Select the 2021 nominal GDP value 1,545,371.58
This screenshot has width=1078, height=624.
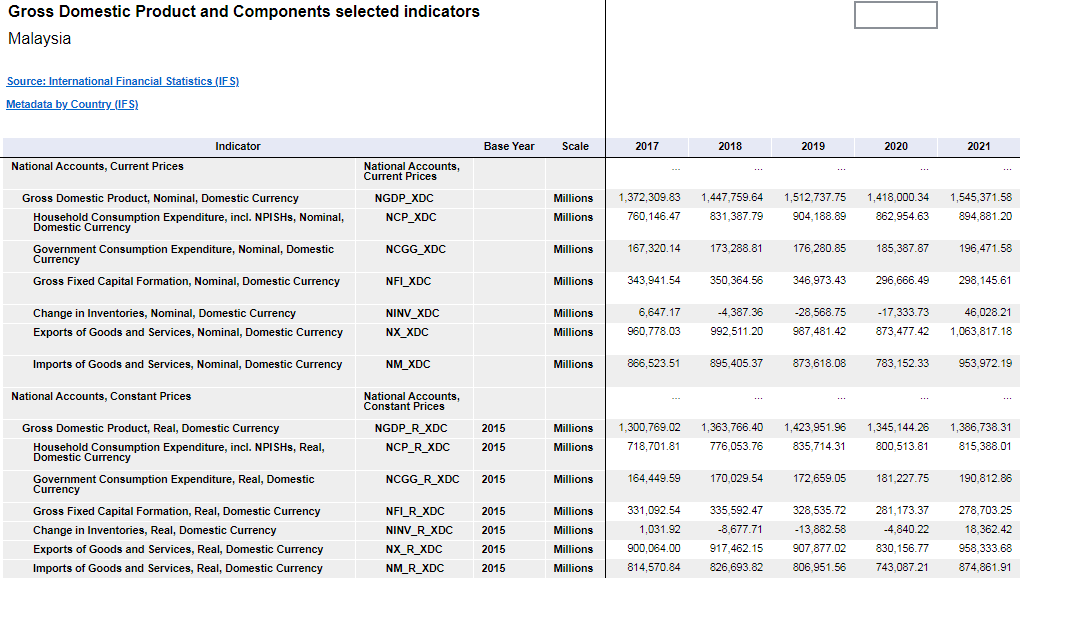(x=980, y=198)
